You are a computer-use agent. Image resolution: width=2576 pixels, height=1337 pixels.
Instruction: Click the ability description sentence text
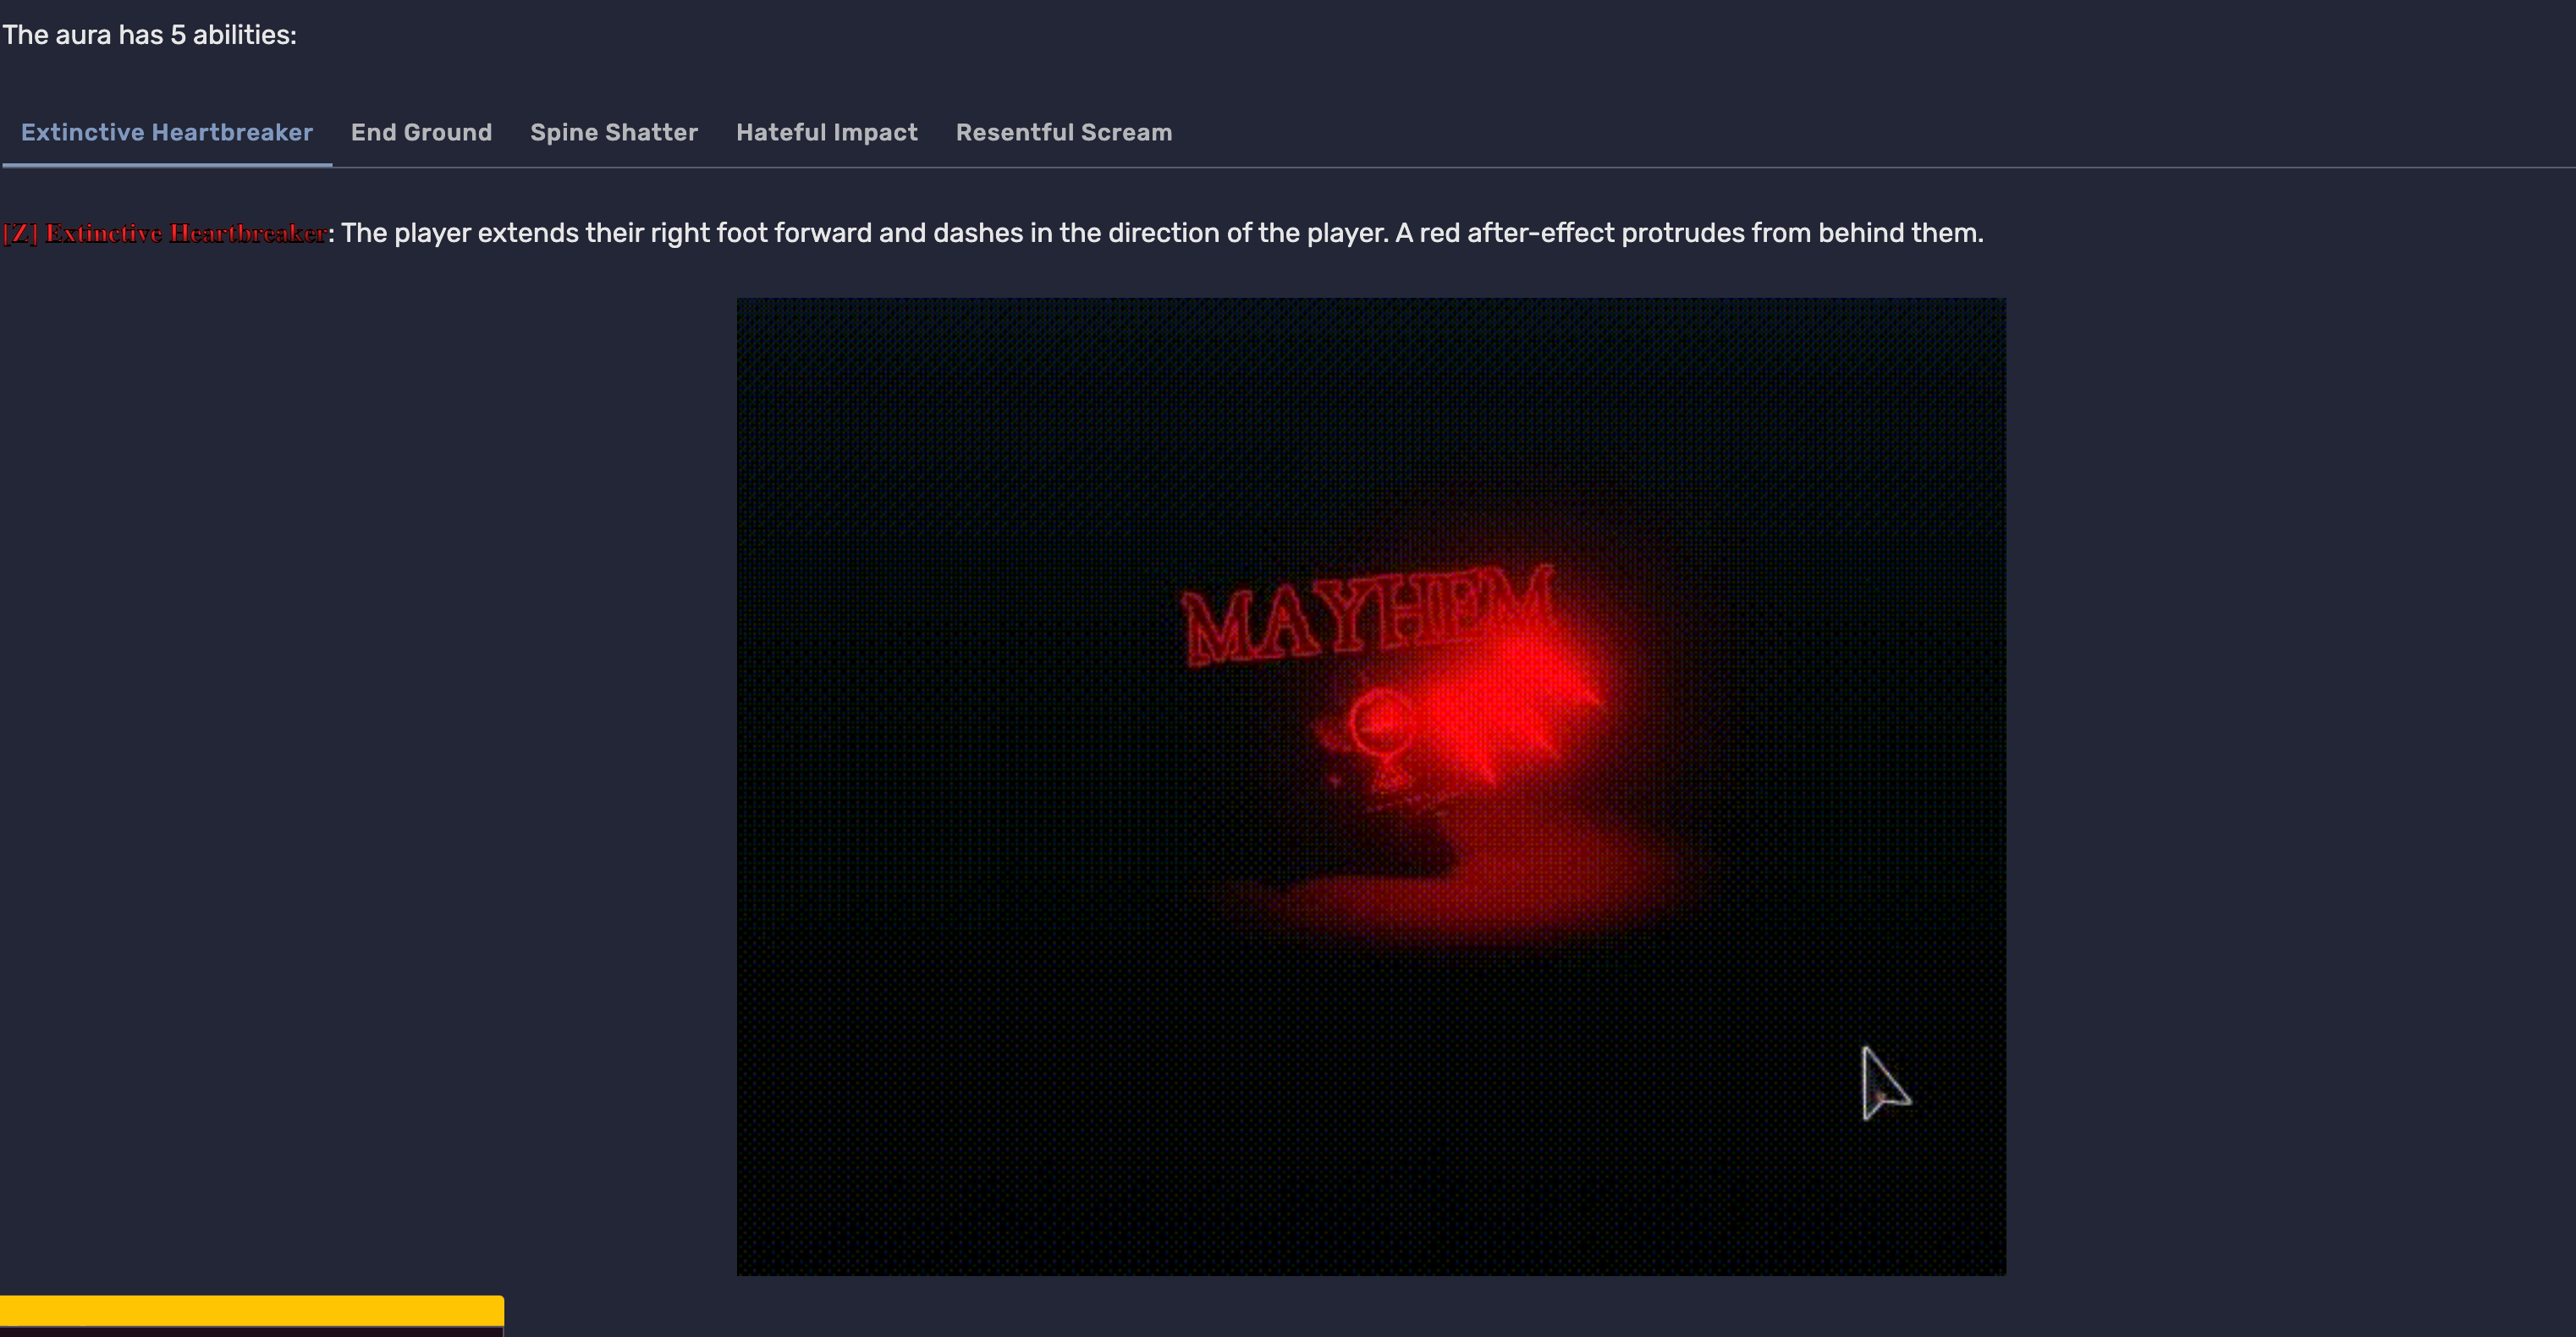pos(1160,233)
